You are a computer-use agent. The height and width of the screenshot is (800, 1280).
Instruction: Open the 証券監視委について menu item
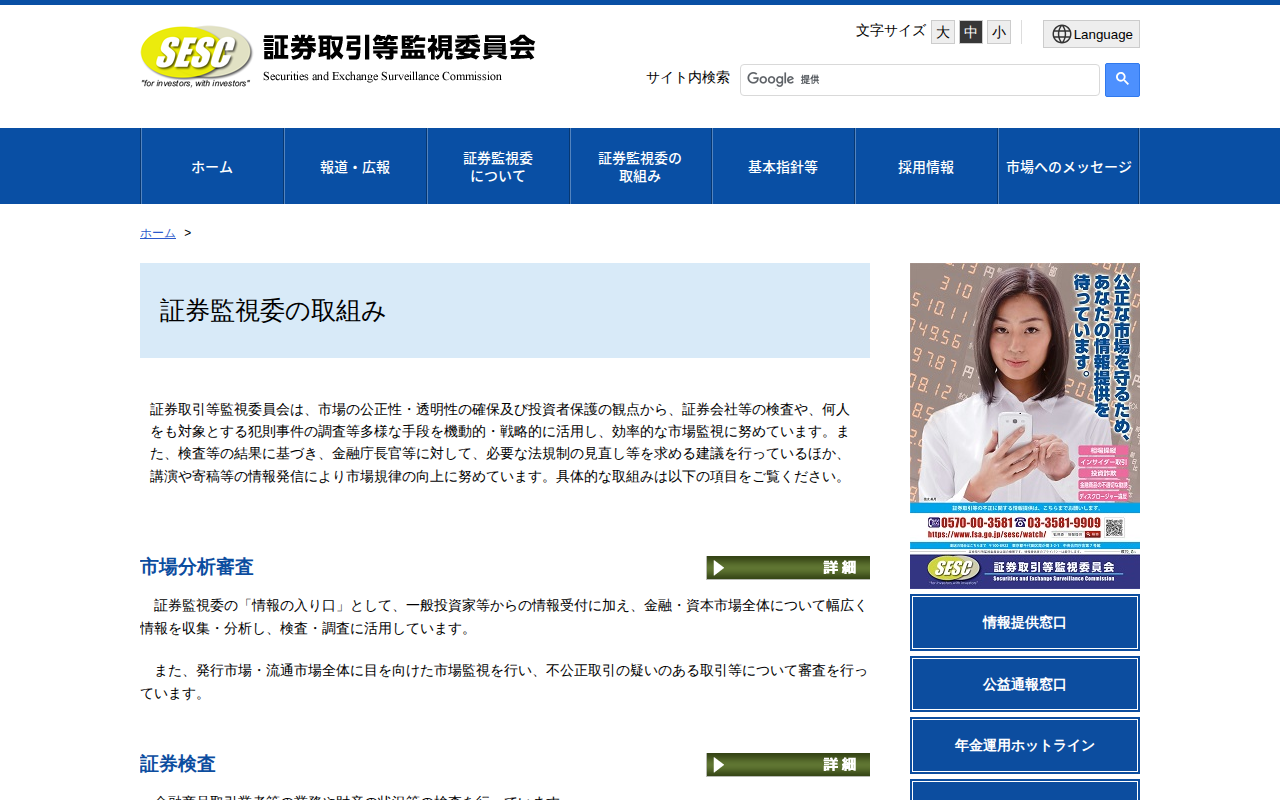(x=499, y=166)
